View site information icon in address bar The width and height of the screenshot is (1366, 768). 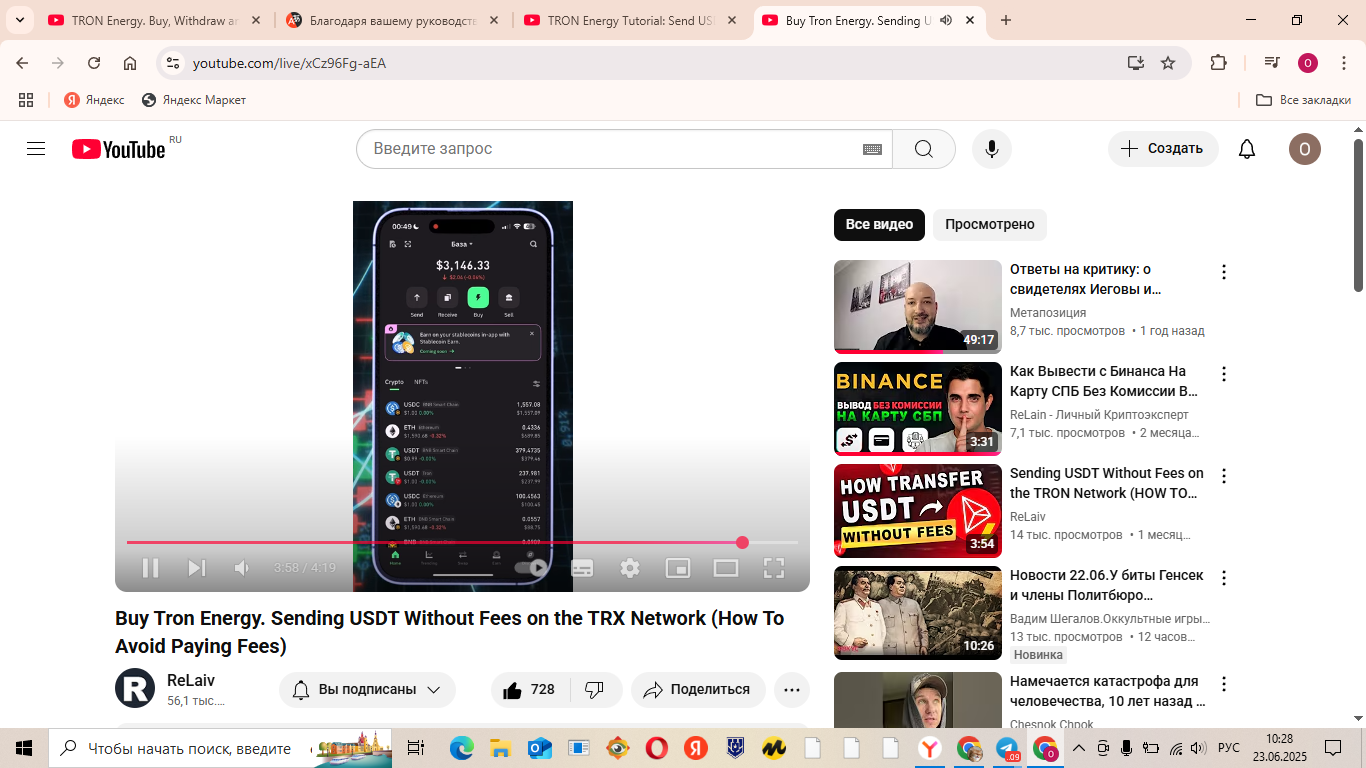(x=173, y=63)
